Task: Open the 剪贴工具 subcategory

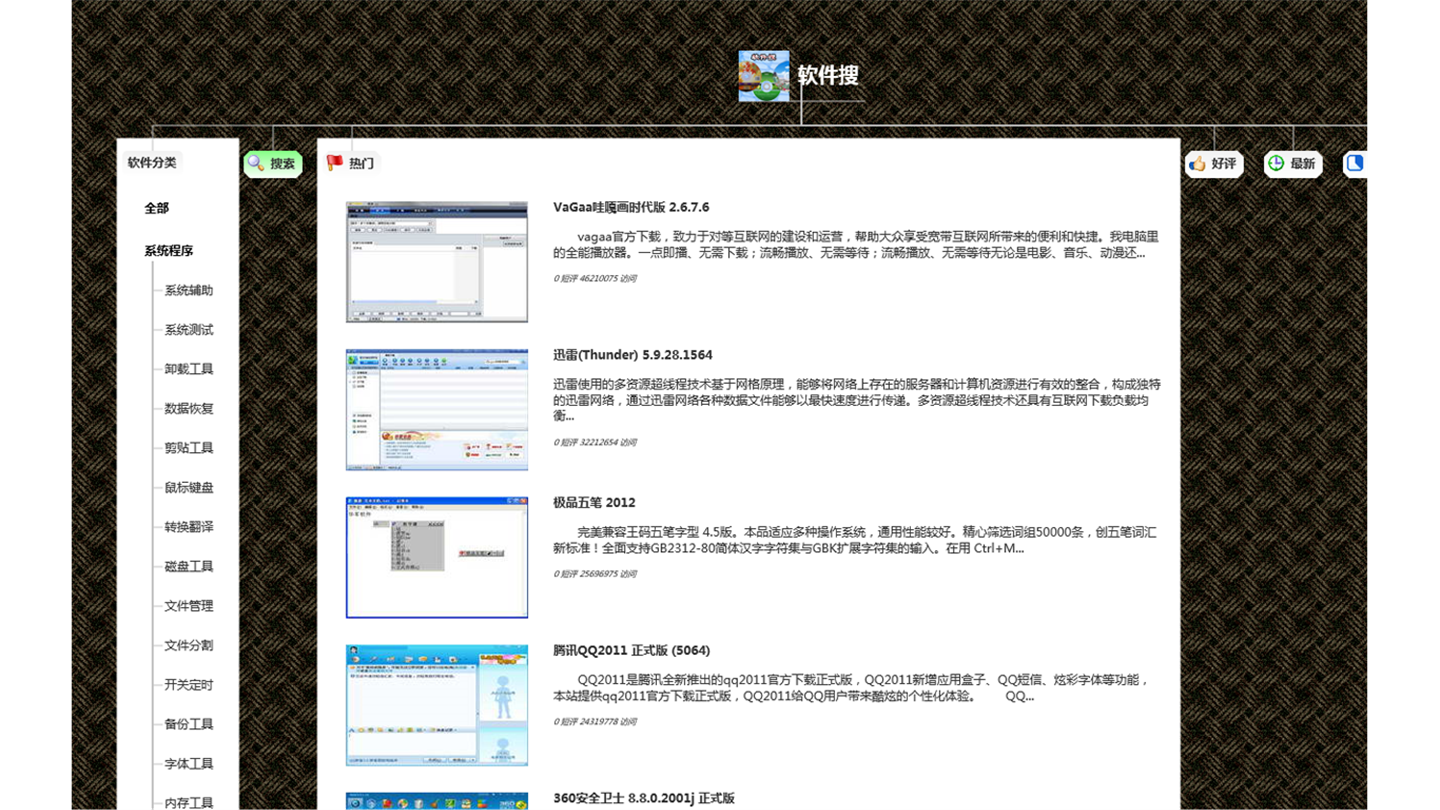Action: (x=189, y=448)
